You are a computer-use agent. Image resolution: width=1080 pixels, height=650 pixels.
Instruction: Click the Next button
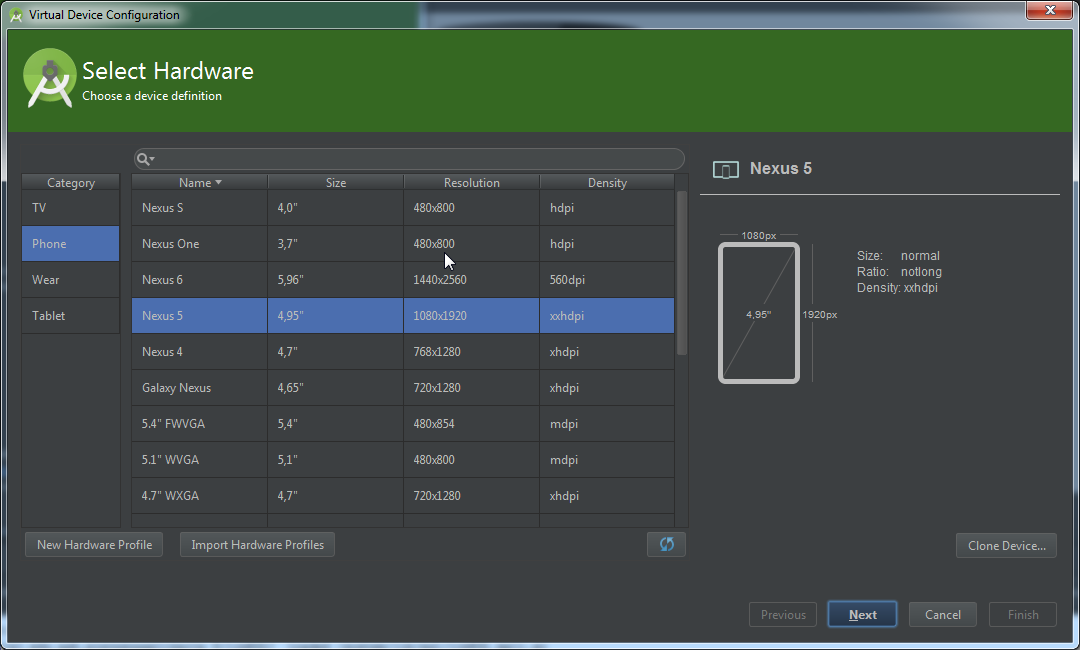[x=862, y=615]
